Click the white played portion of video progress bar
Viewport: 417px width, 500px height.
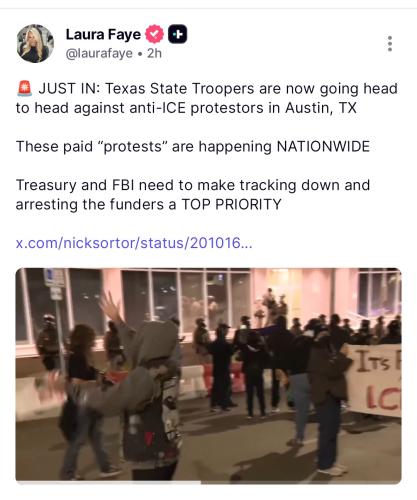[108, 482]
